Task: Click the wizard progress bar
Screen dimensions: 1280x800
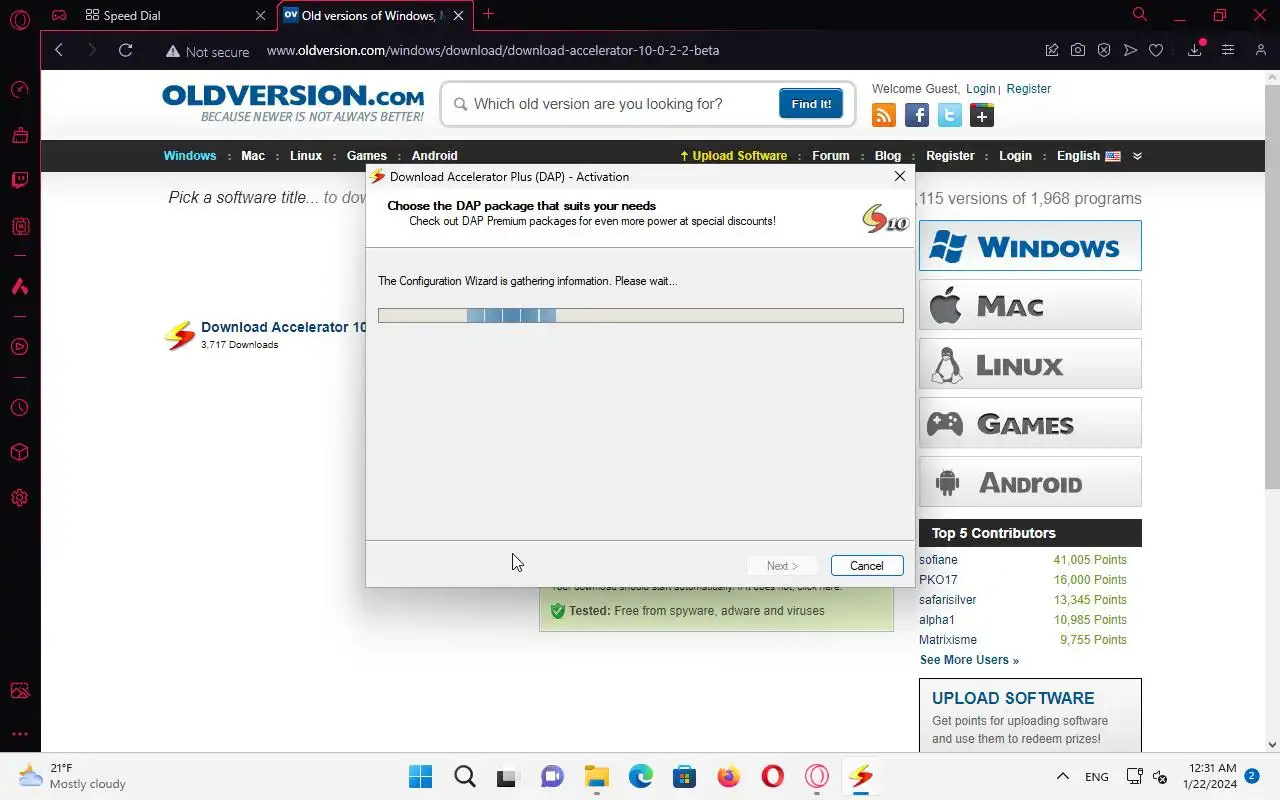Action: (x=641, y=315)
